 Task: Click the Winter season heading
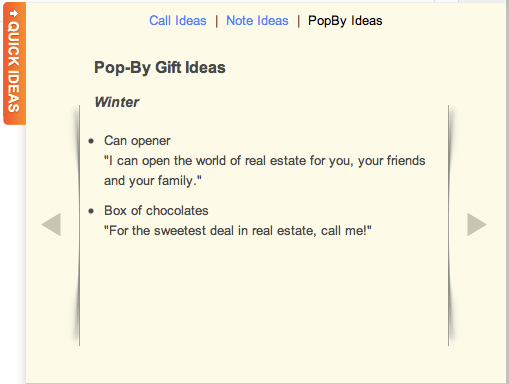(117, 102)
